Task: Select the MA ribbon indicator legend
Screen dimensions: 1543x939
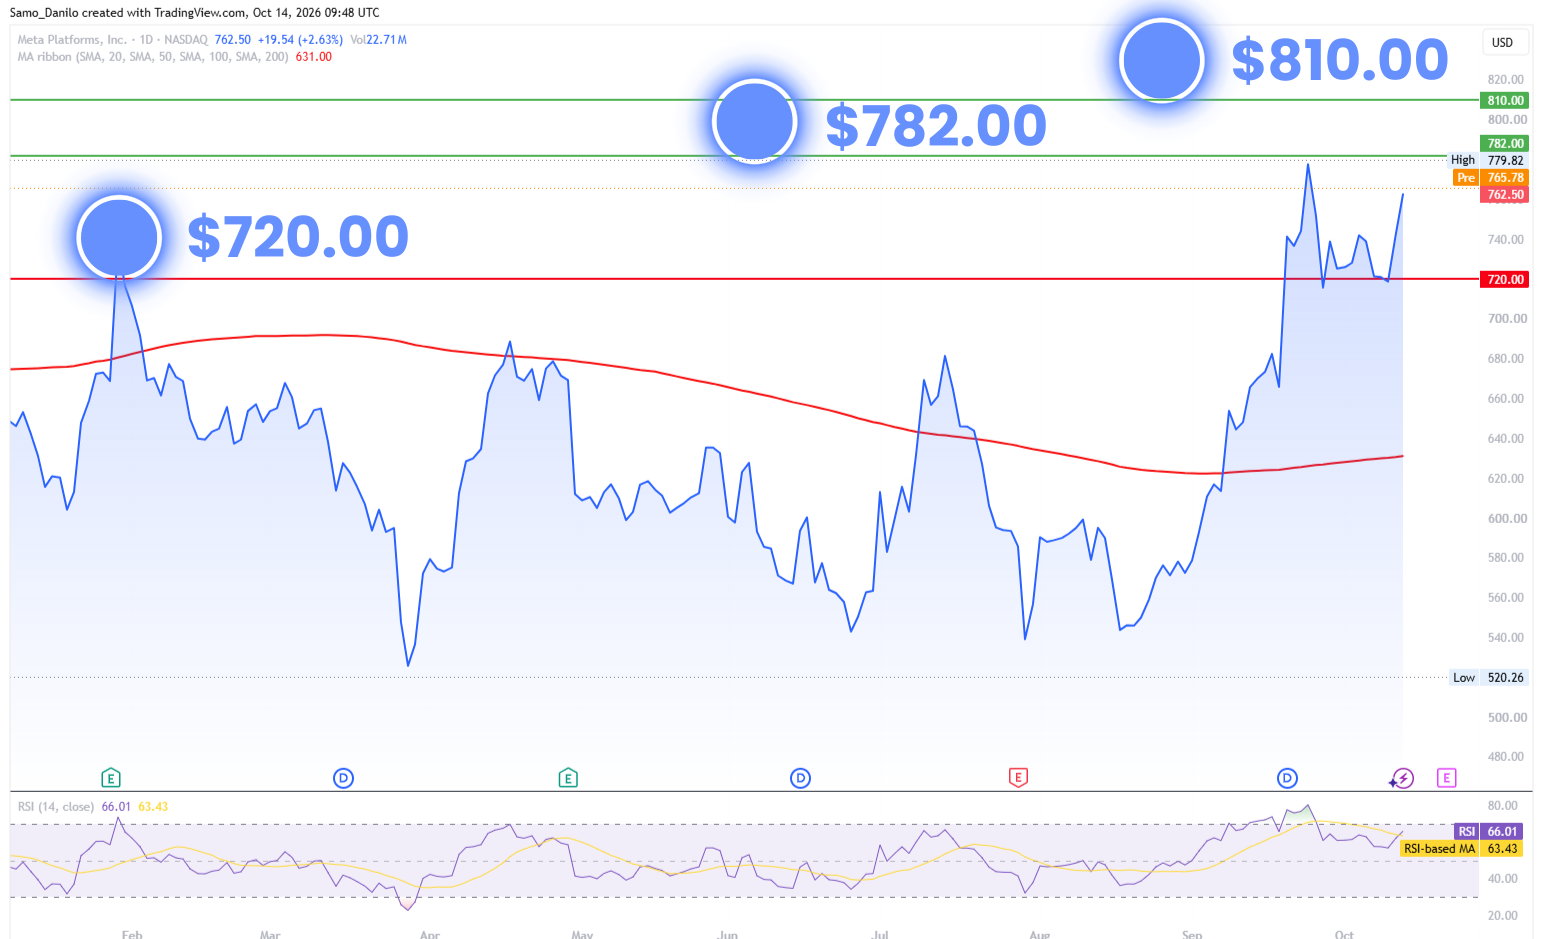Action: pos(153,57)
